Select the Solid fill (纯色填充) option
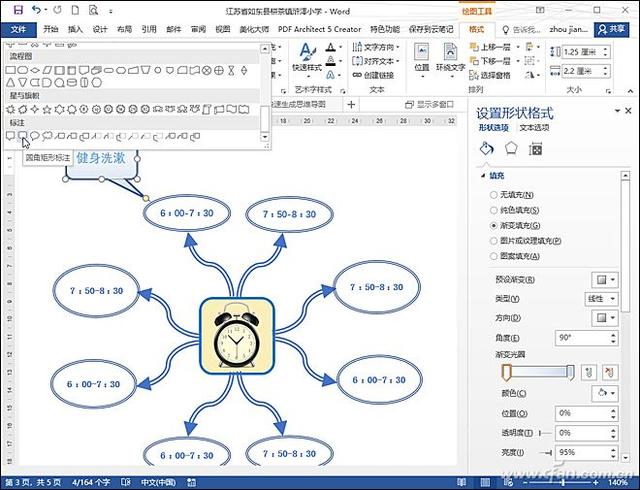Image resolution: width=640 pixels, height=490 pixels. point(495,210)
